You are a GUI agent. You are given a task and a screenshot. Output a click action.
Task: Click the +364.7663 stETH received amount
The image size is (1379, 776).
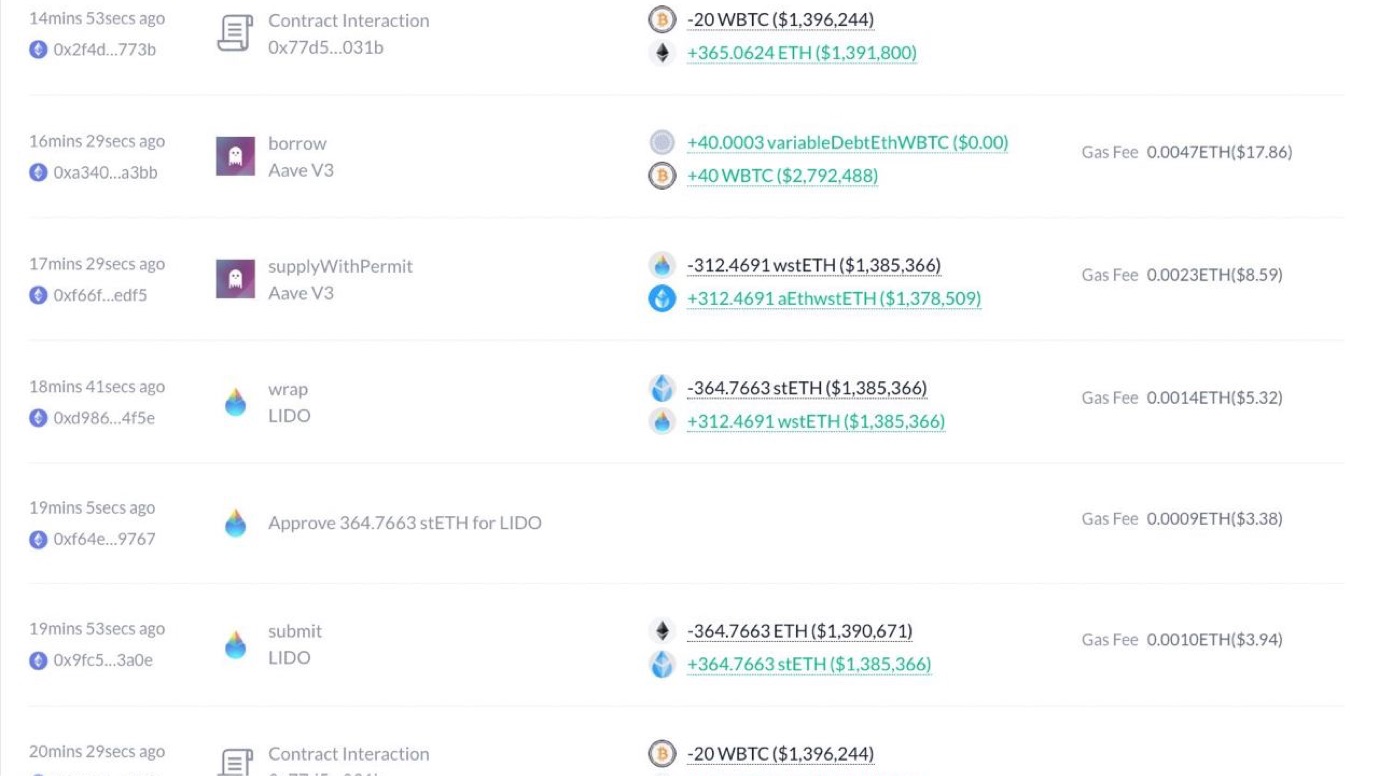pos(808,664)
